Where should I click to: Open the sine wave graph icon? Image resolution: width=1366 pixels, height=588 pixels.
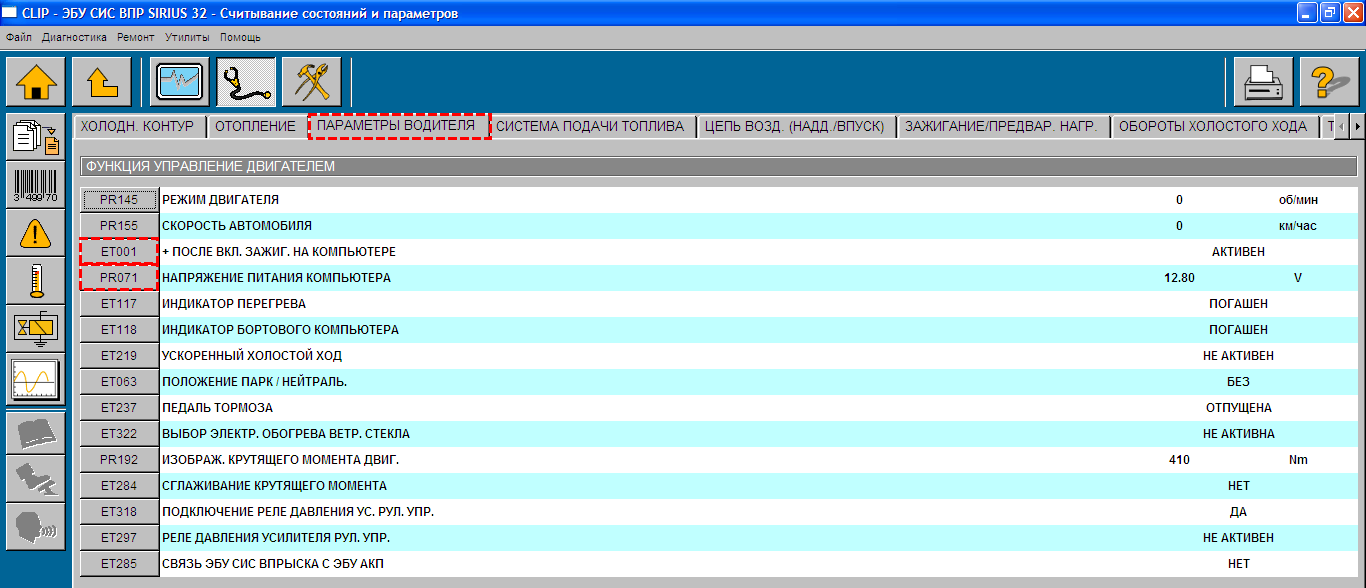click(35, 380)
